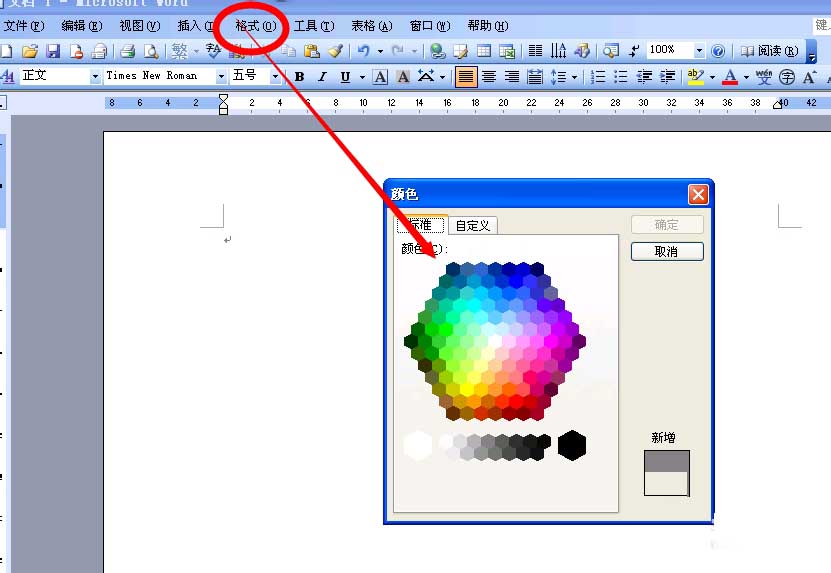Toggle Italic formatting
This screenshot has height=573, width=831.
[322, 77]
